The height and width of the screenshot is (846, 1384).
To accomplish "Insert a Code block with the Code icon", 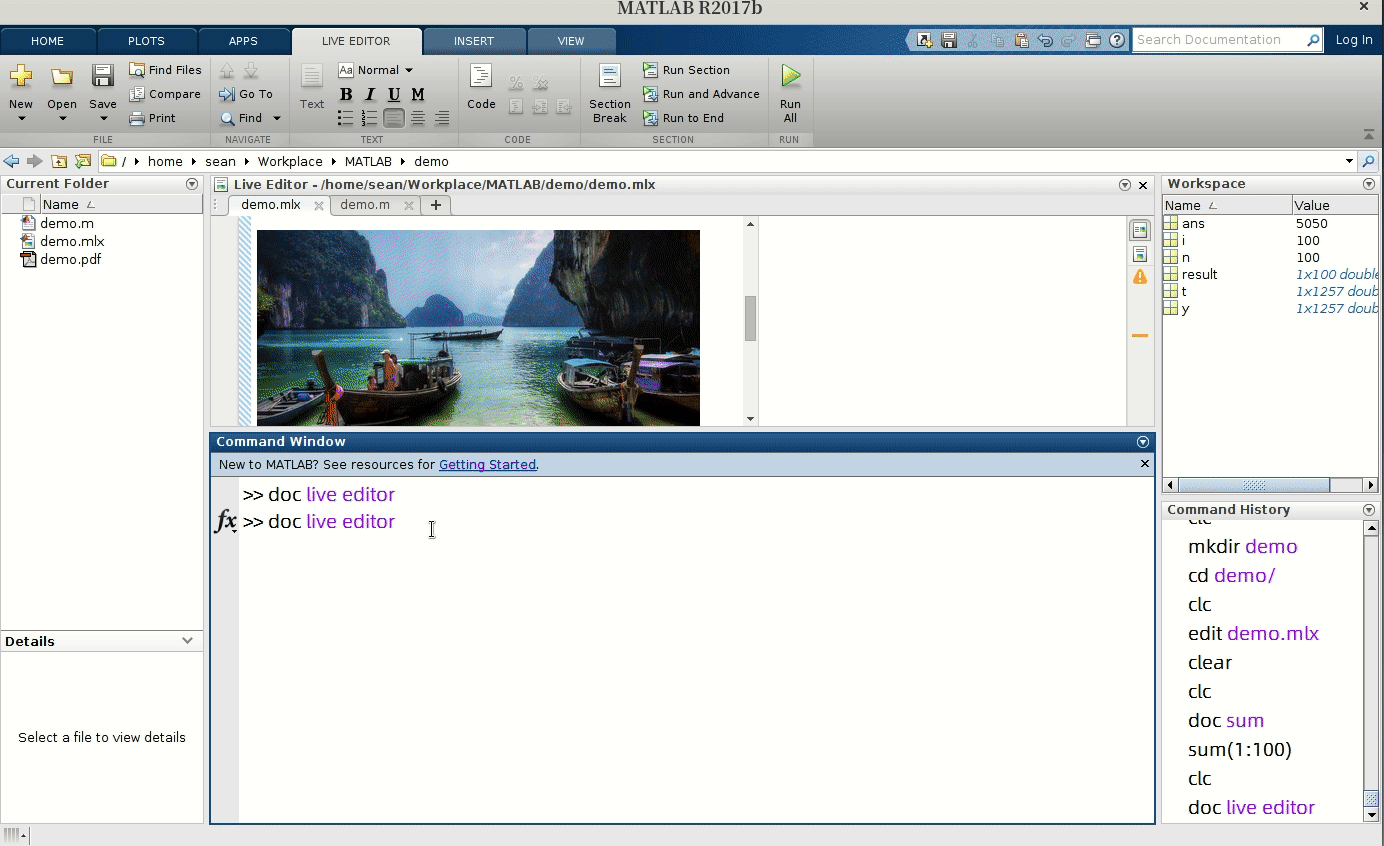I will pyautogui.click(x=481, y=77).
